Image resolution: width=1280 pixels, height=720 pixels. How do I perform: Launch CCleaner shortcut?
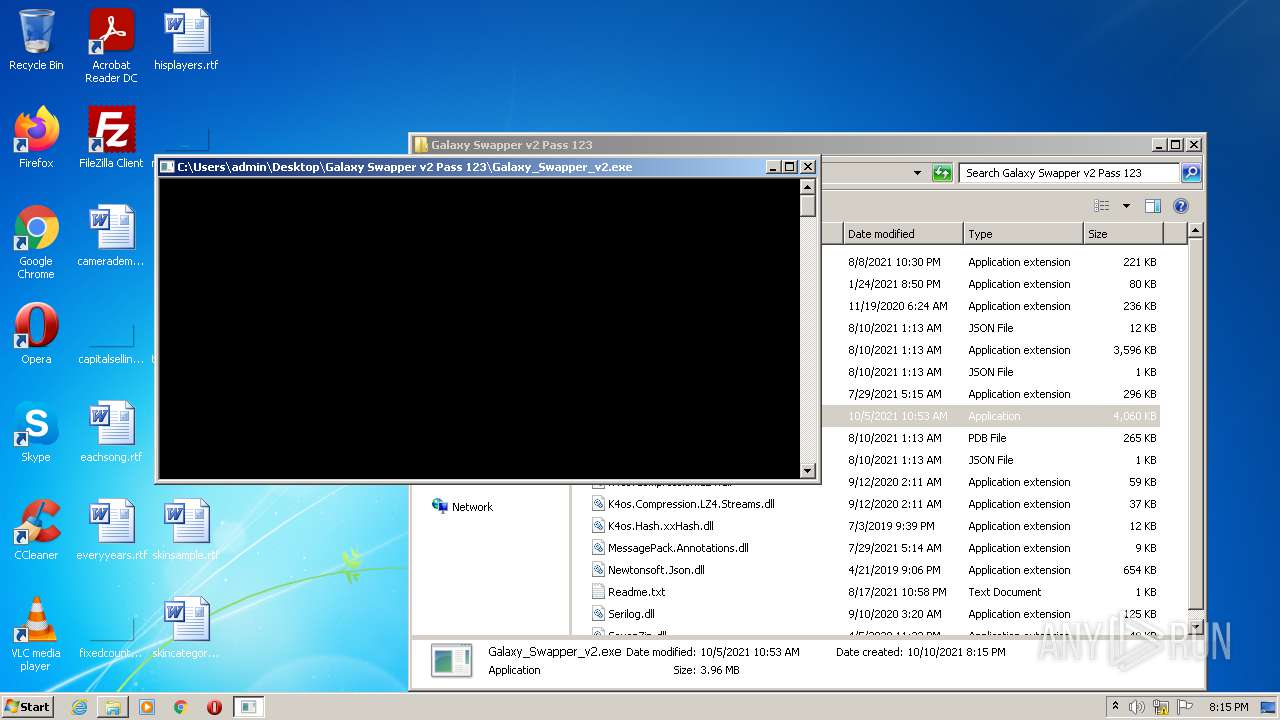click(36, 530)
